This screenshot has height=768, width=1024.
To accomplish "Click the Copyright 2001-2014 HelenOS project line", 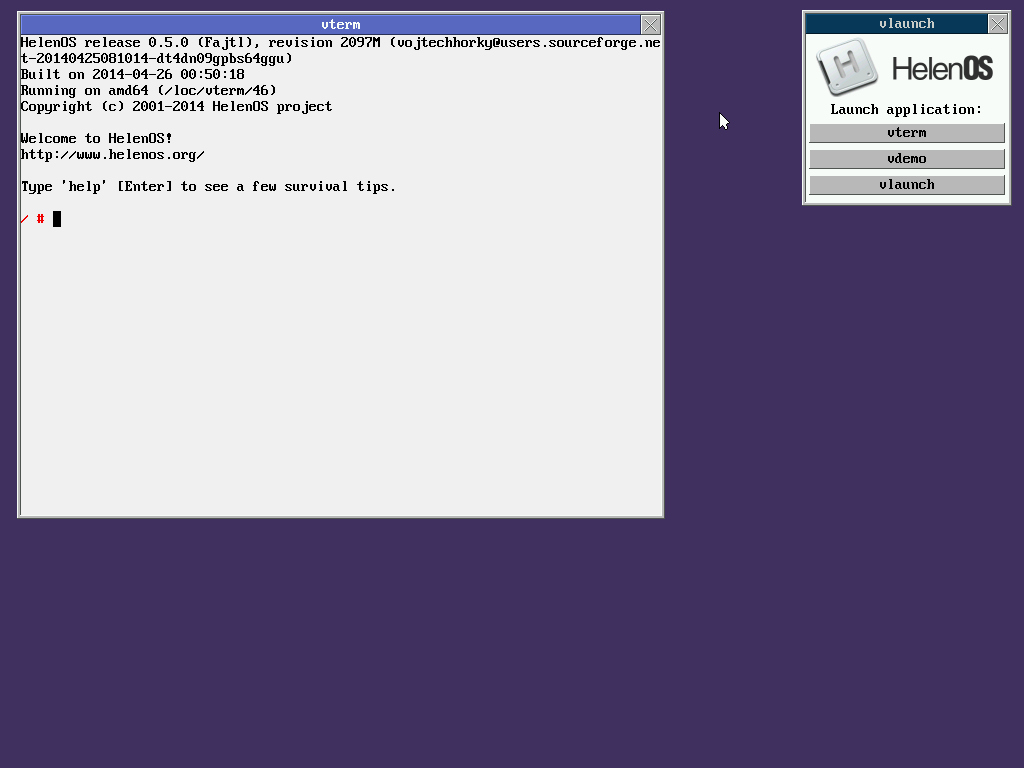I will pyautogui.click(x=176, y=106).
